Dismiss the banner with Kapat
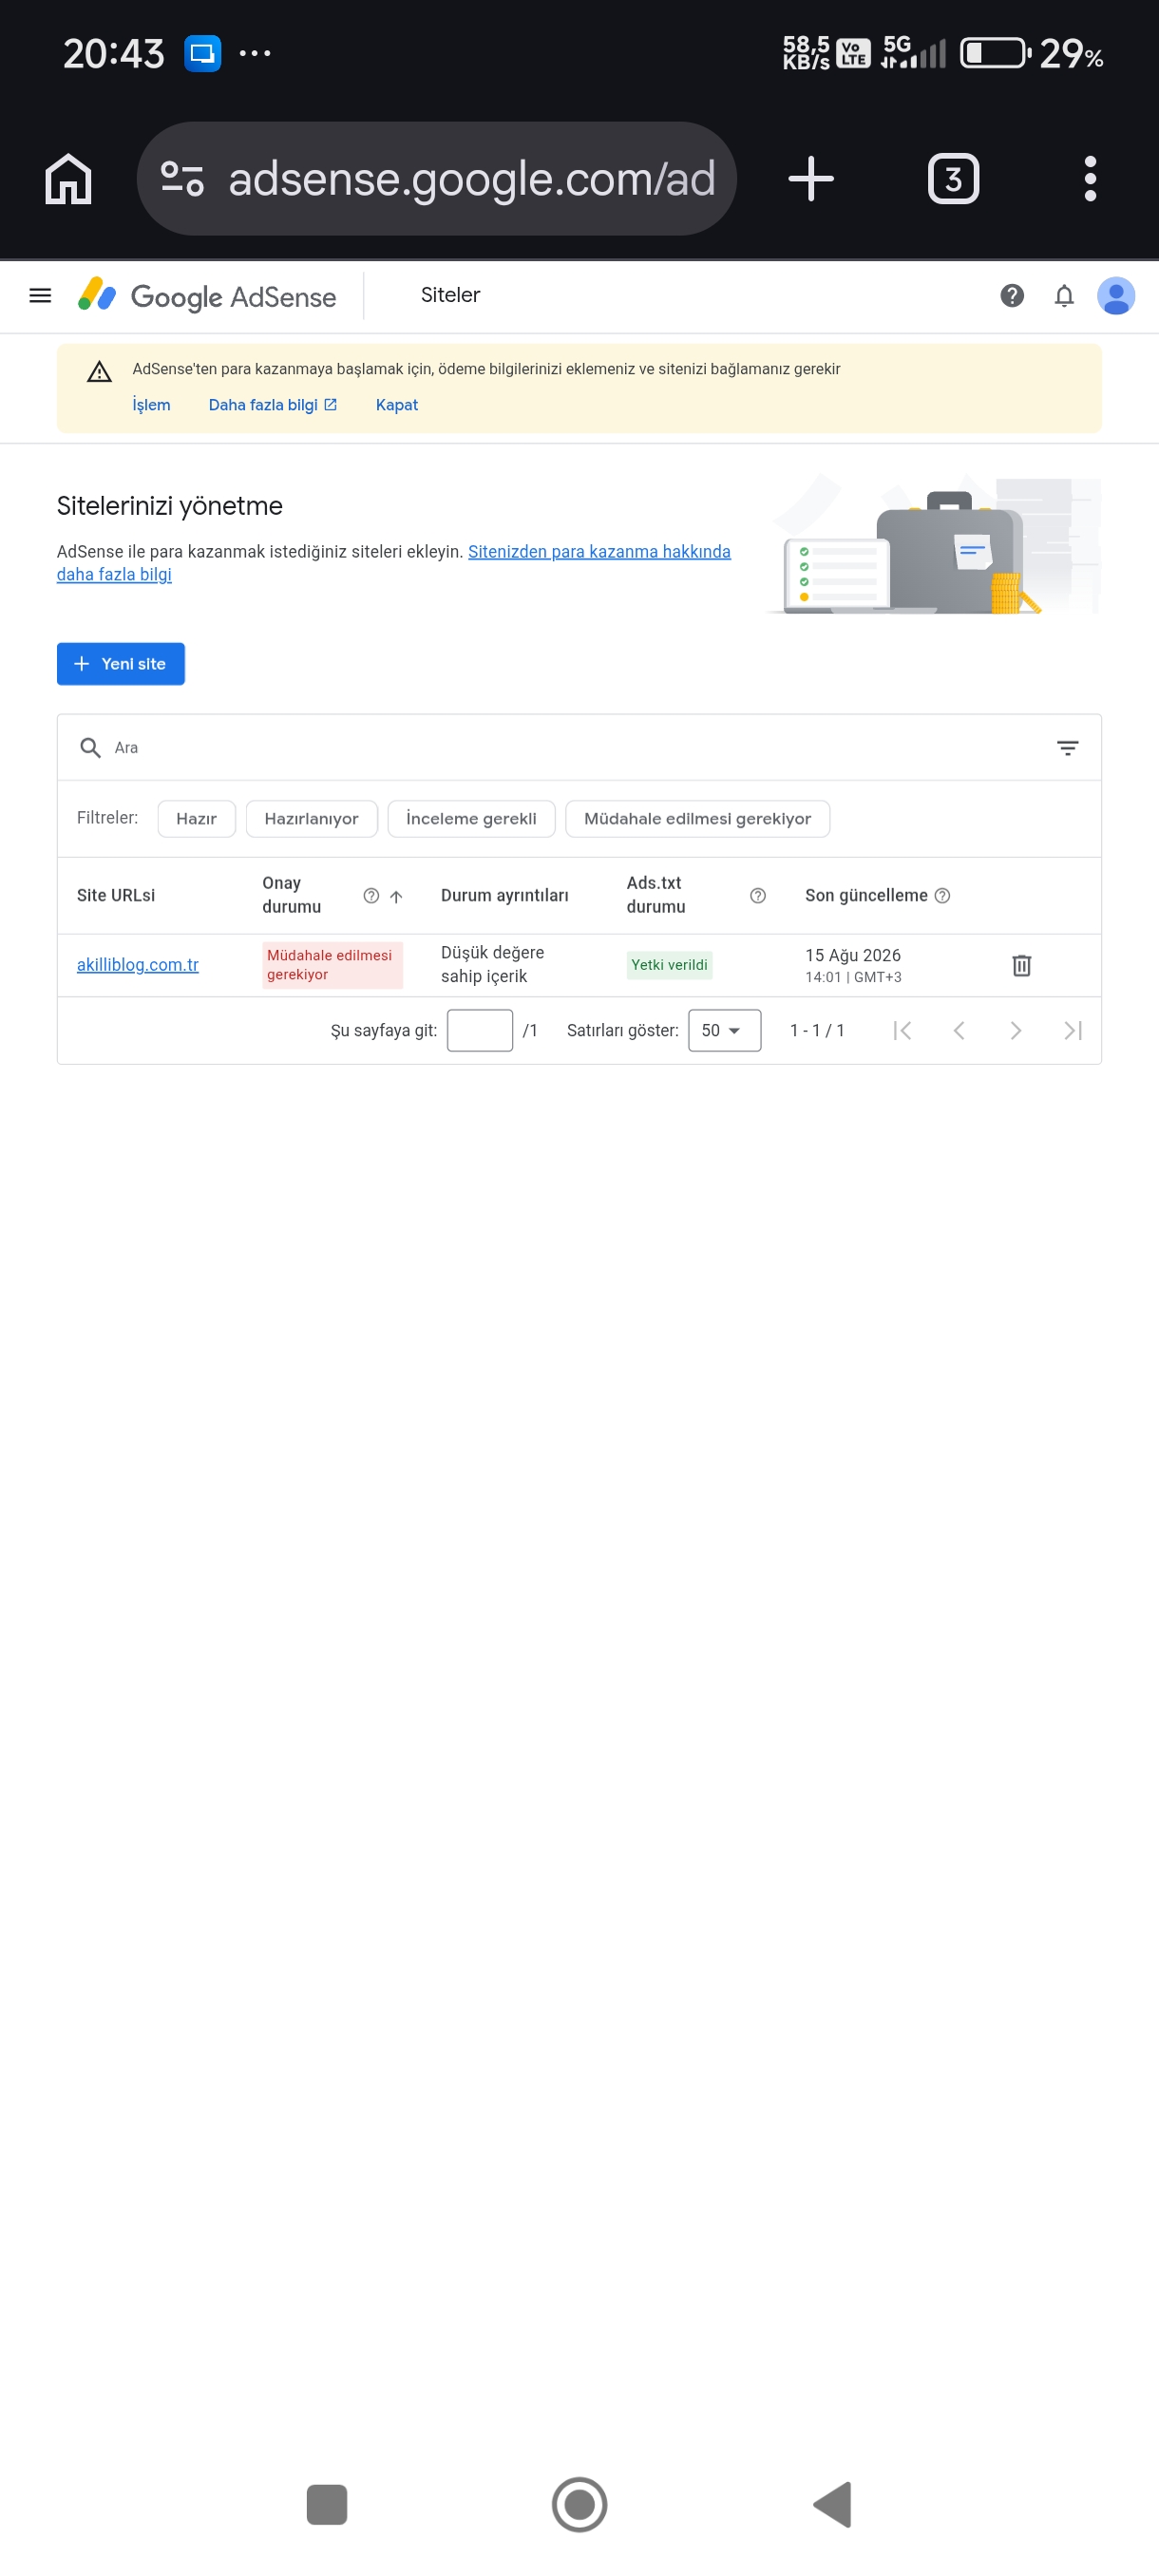The width and height of the screenshot is (1159, 2576). [396, 405]
